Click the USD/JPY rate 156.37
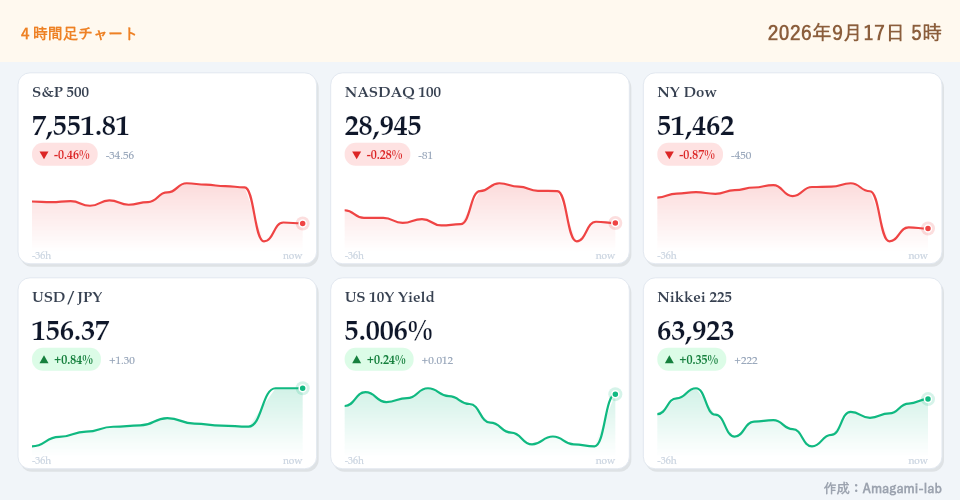This screenshot has width=960, height=500. (70, 331)
